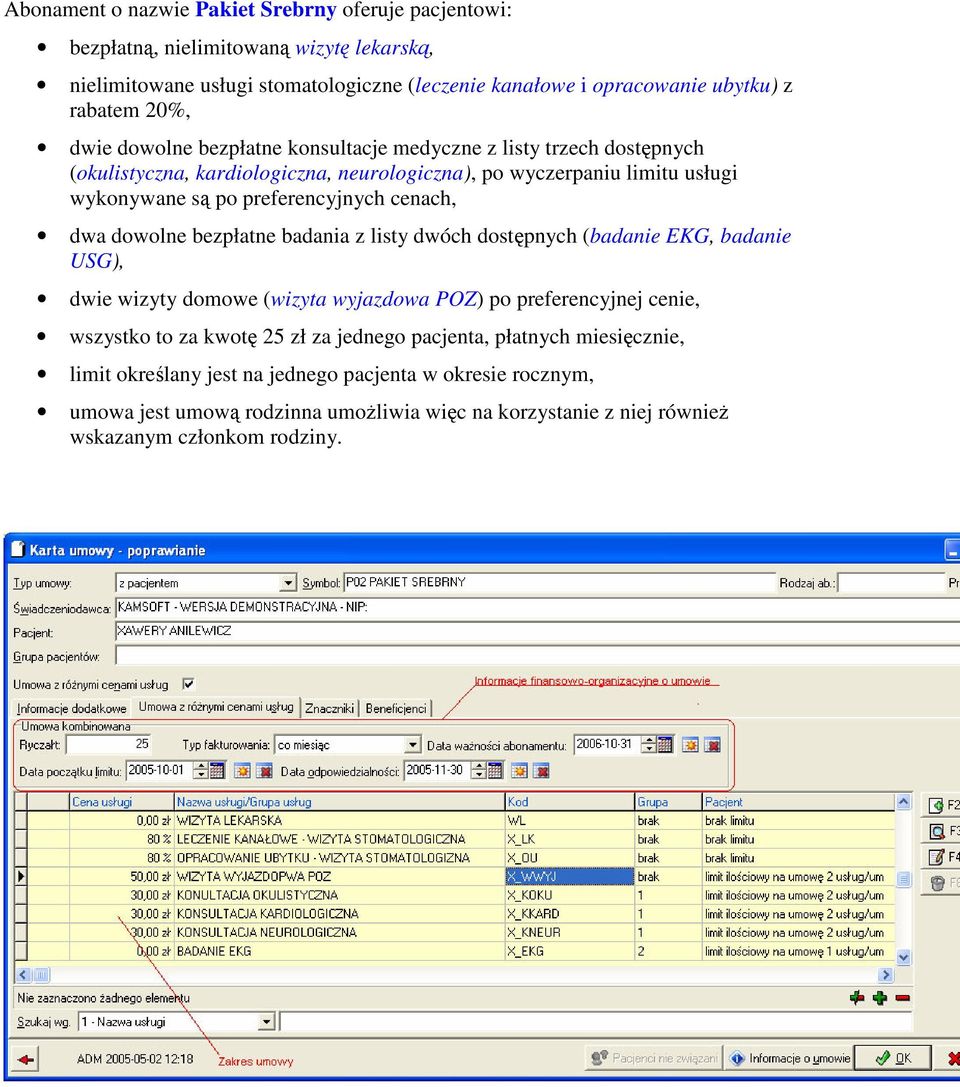Click Data ważności abonamentu spinner arrows

(x=649, y=745)
